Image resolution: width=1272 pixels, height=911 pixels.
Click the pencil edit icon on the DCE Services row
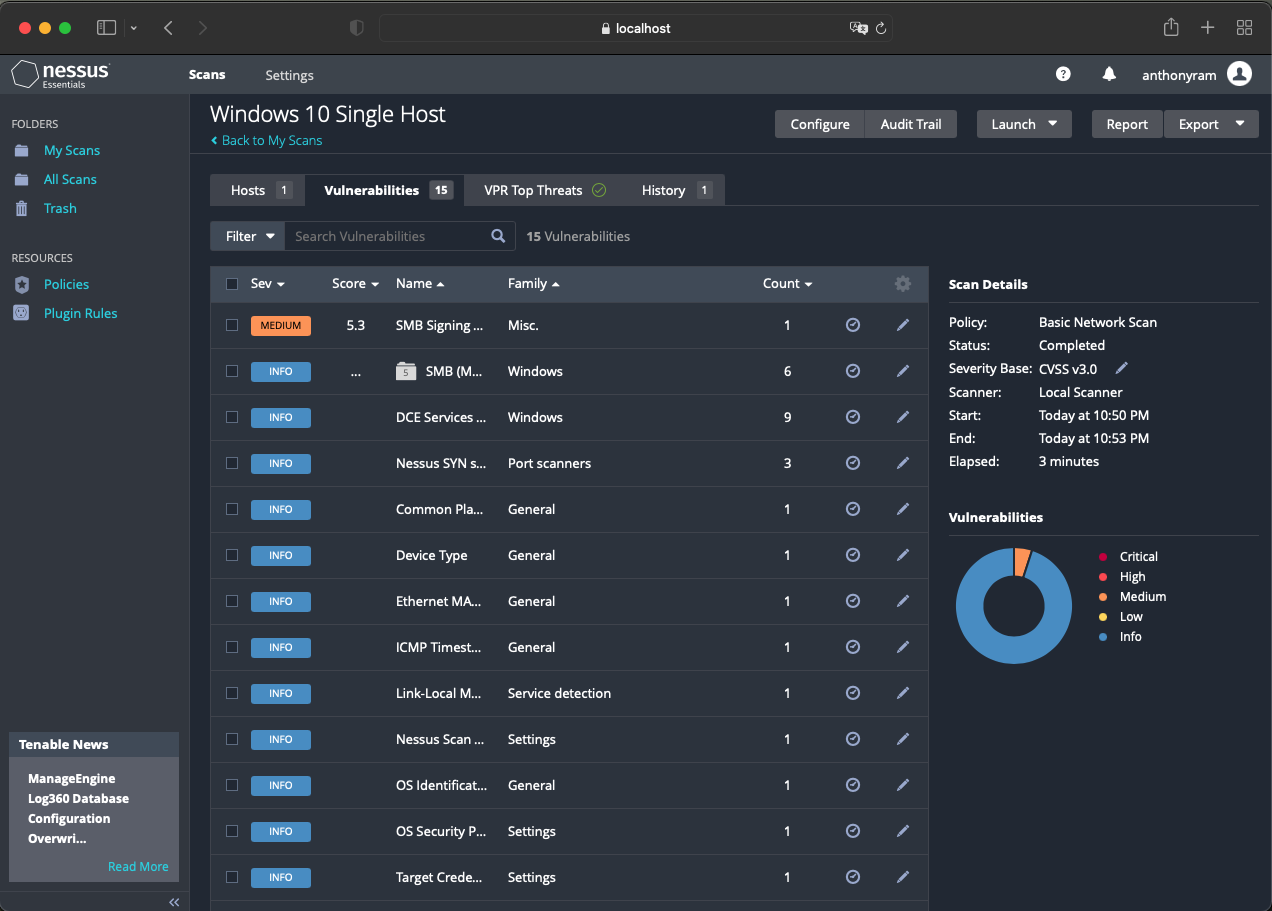[902, 417]
